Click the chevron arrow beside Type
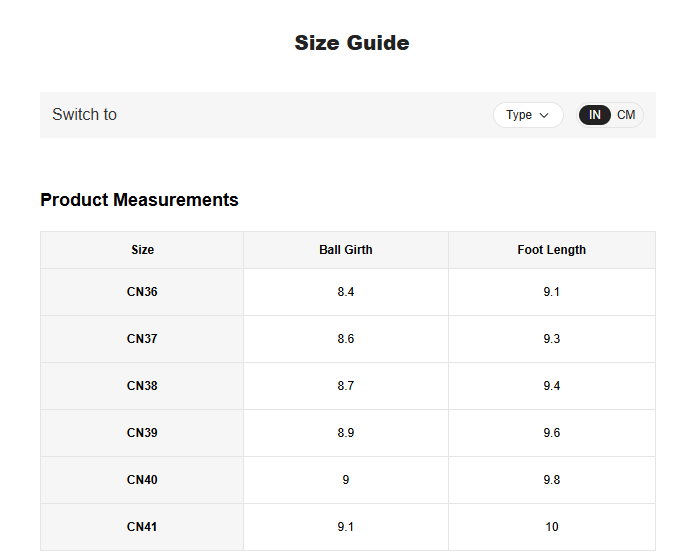The height and width of the screenshot is (554, 682). (x=544, y=115)
